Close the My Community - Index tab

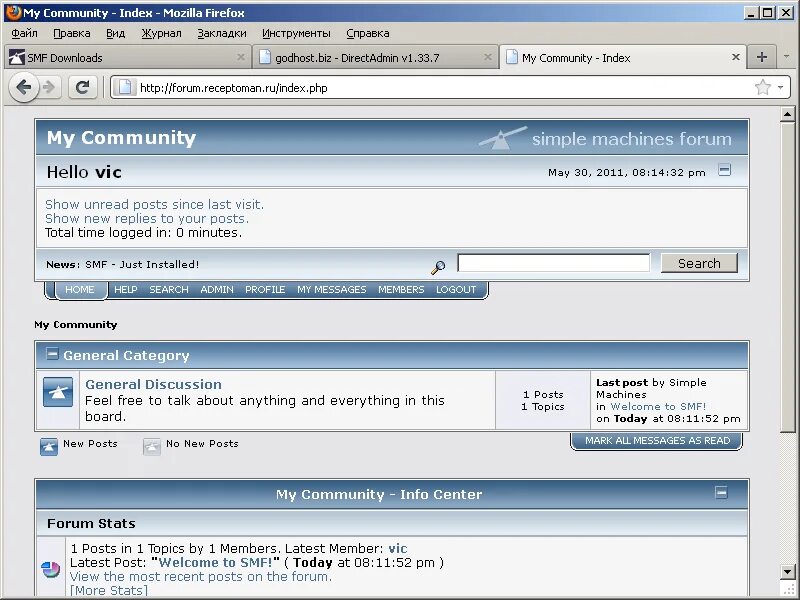[x=736, y=57]
